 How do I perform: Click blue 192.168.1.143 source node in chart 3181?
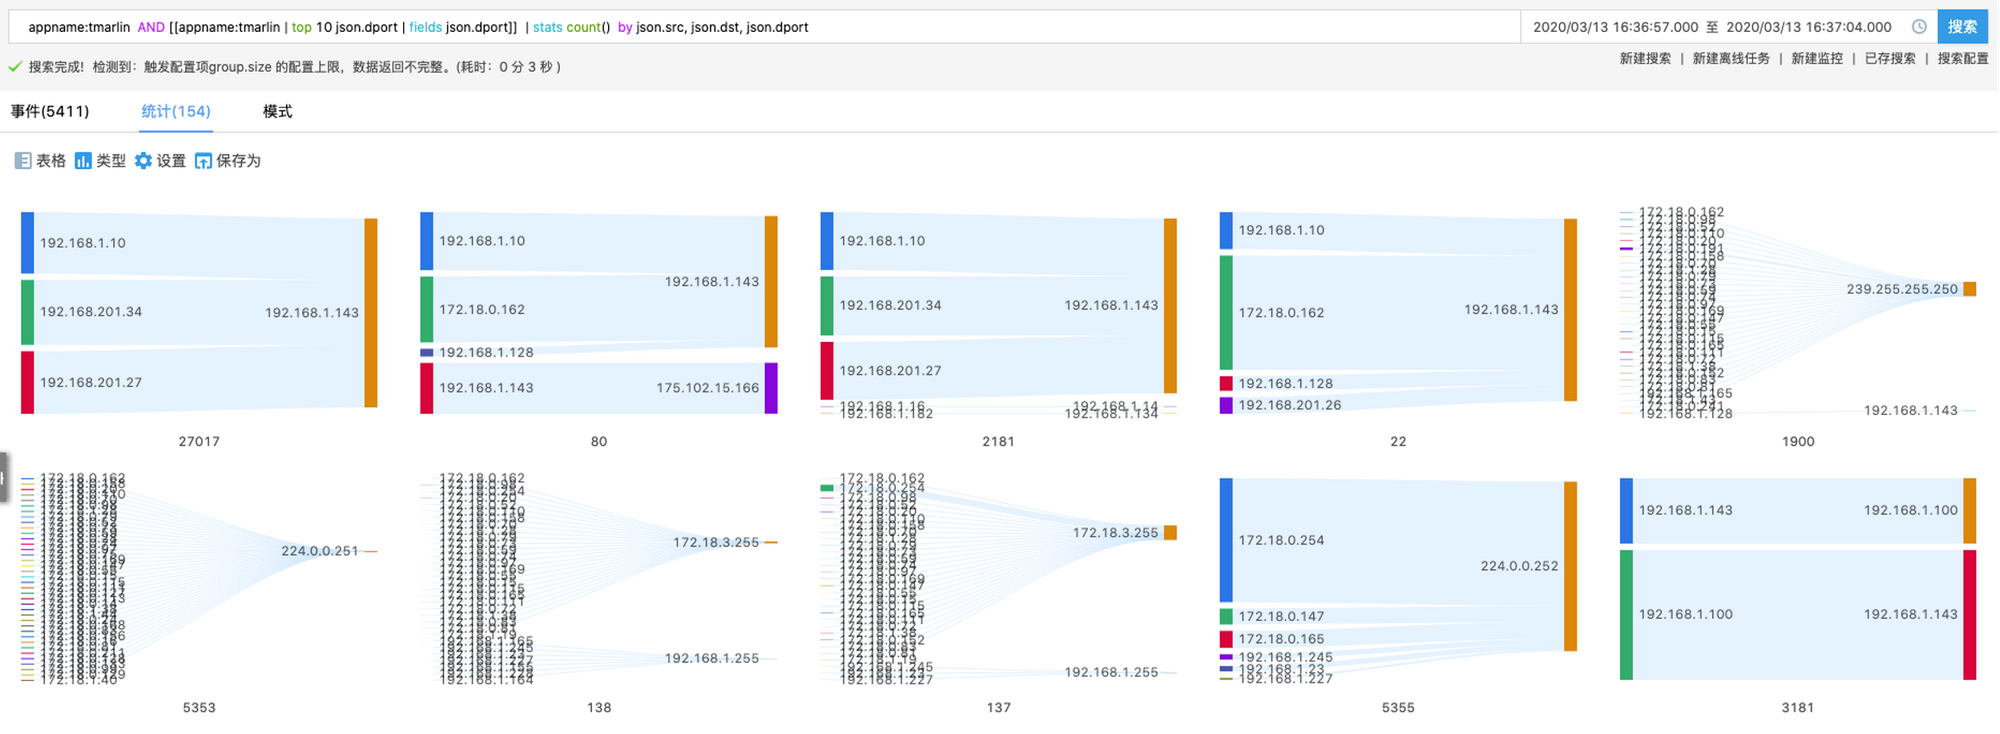[x=1626, y=511]
